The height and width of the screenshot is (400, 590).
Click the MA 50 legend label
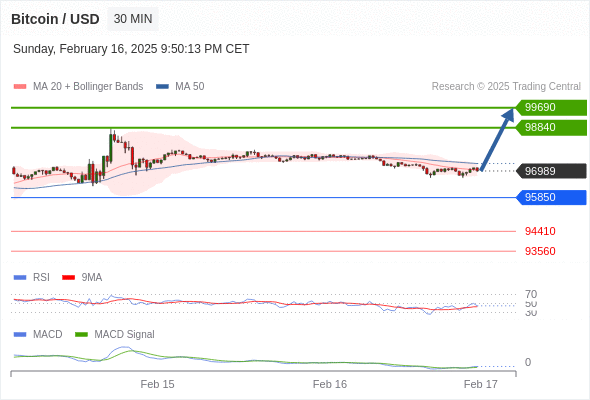190,87
